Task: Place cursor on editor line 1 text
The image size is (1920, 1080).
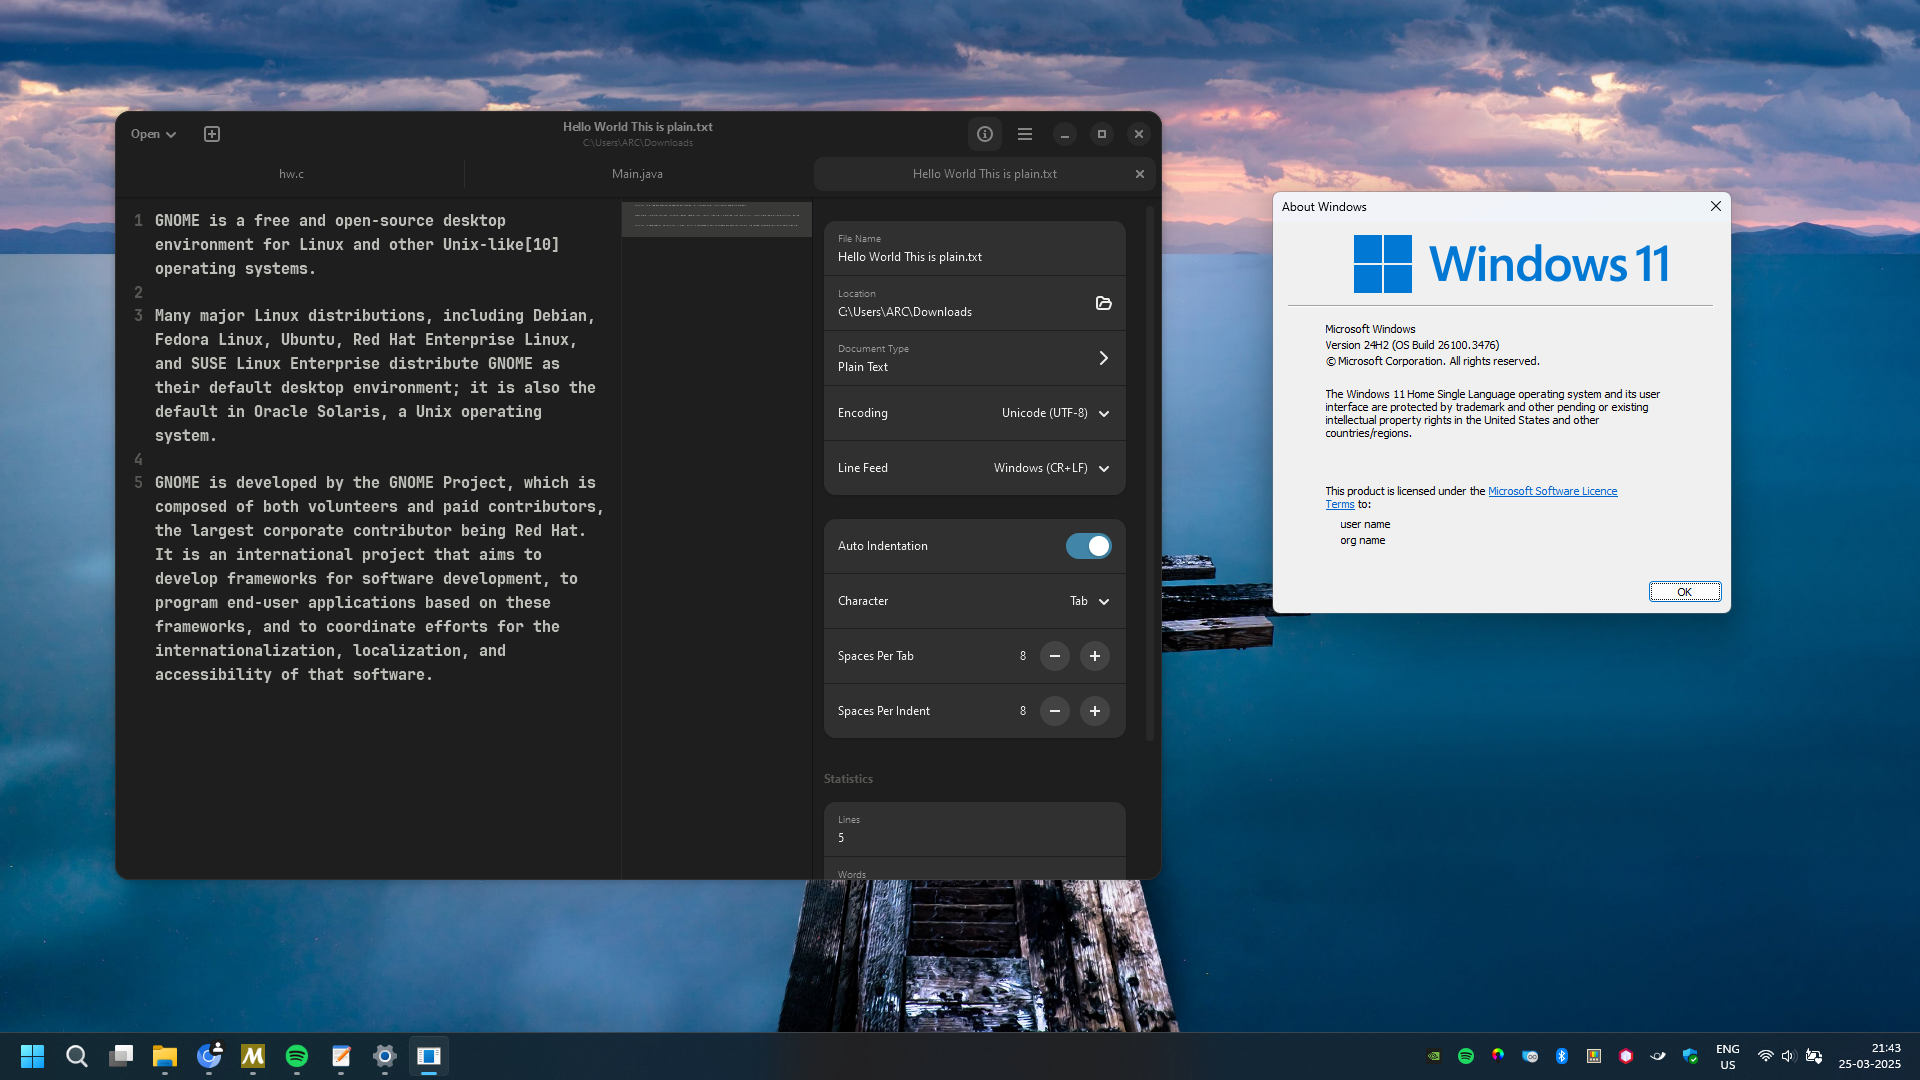Action: coord(357,245)
